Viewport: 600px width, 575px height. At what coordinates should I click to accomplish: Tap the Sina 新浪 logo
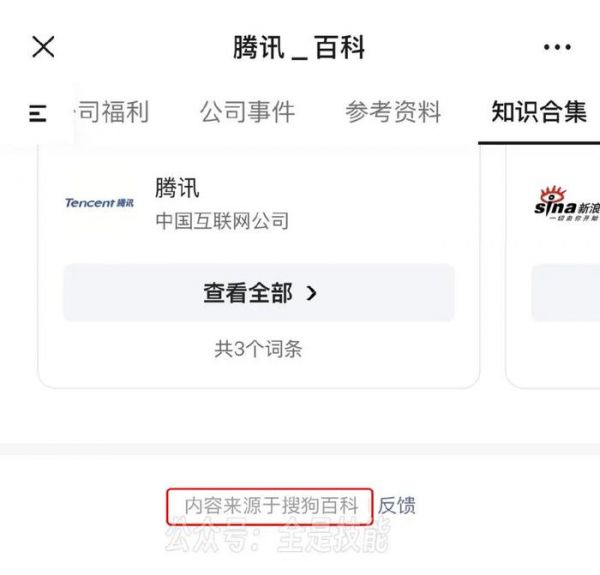567,204
